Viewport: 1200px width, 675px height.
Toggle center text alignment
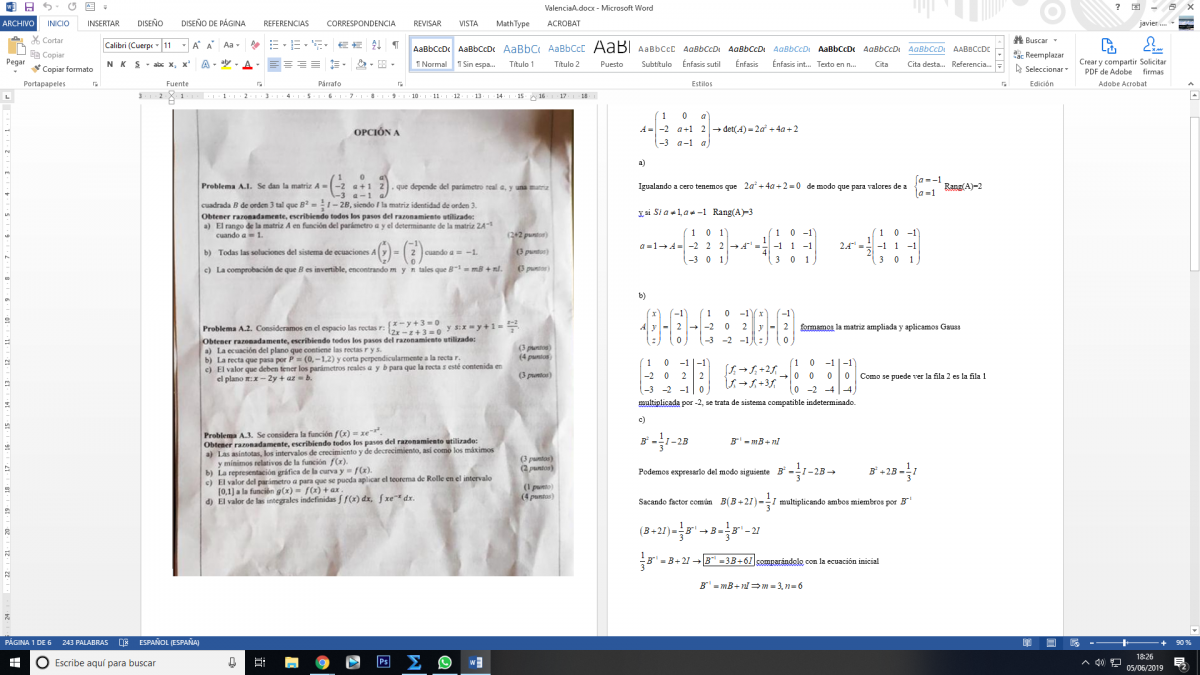pyautogui.click(x=288, y=65)
